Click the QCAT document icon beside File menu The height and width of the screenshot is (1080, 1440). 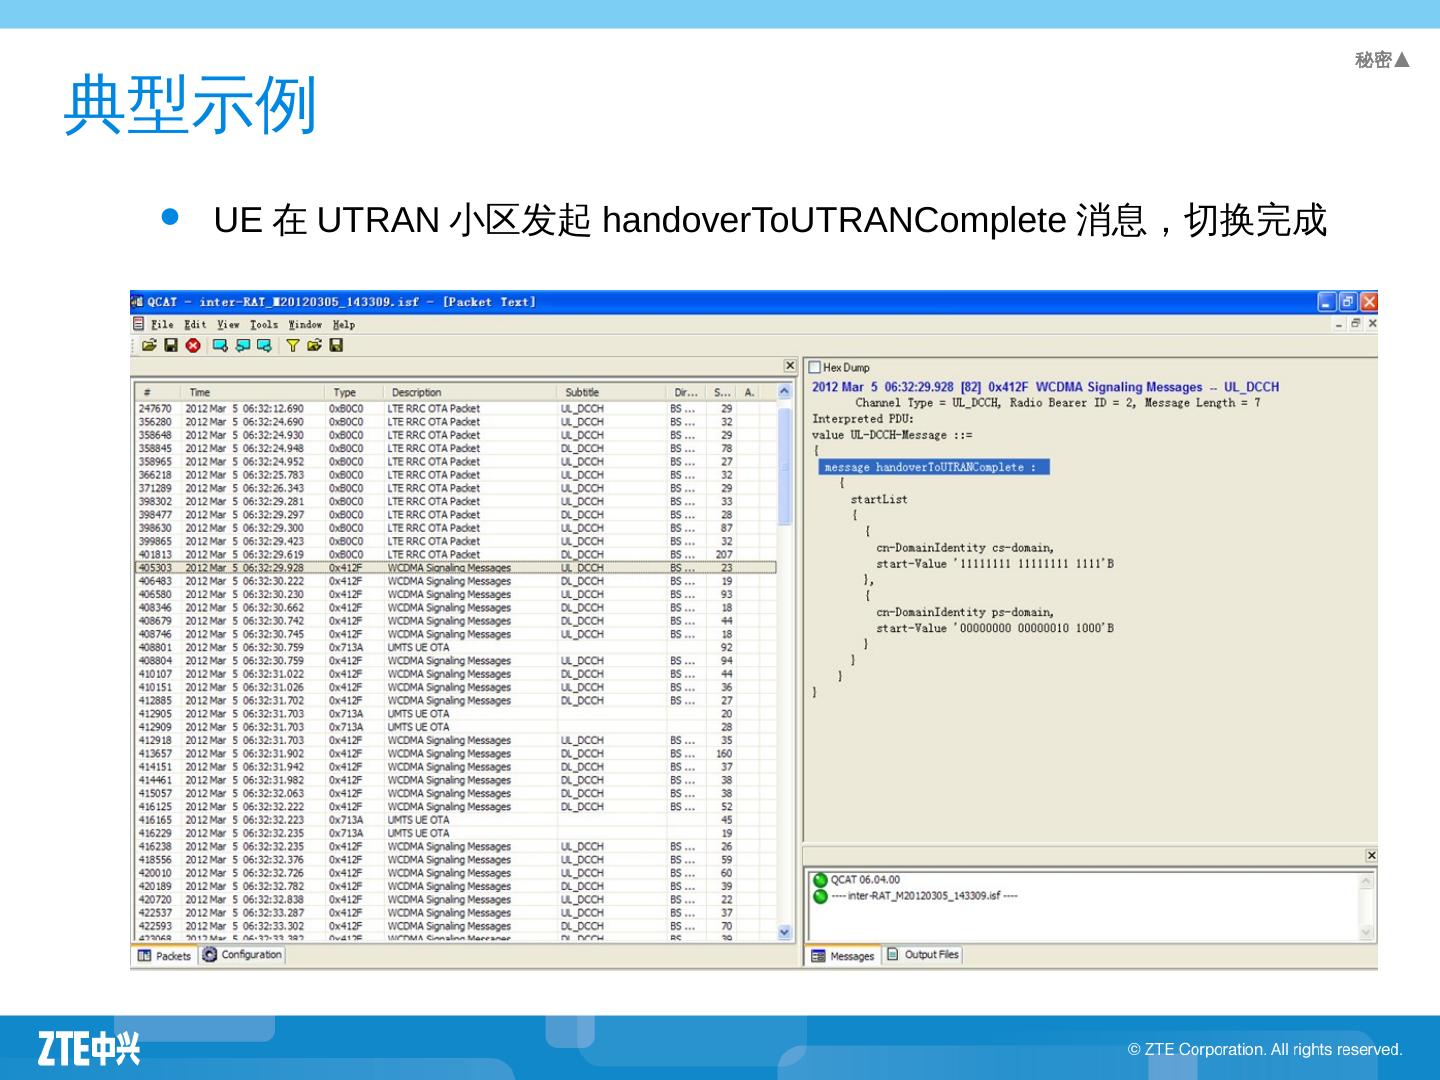138,324
